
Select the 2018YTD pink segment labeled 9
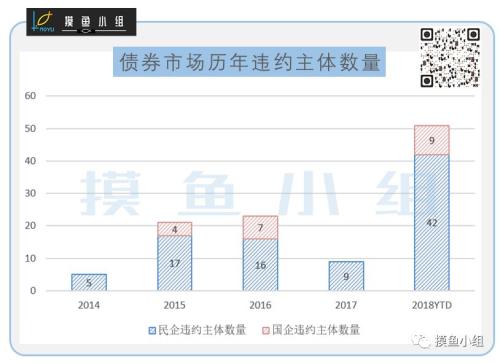click(x=432, y=140)
